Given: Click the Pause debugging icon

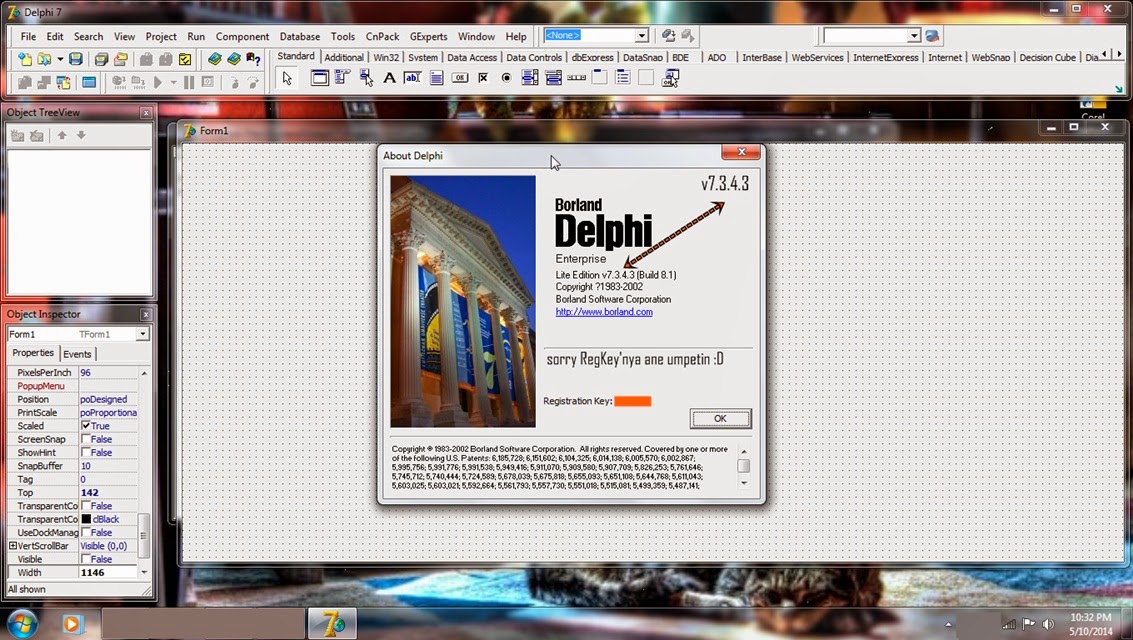Looking at the screenshot, I should [x=188, y=82].
